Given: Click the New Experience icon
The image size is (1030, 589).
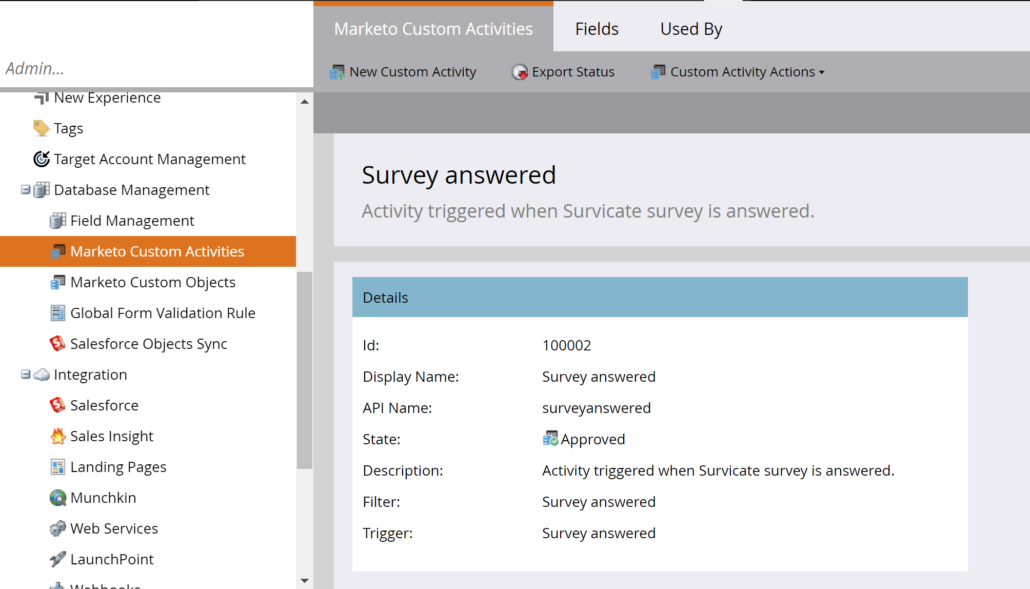Looking at the screenshot, I should 41,98.
